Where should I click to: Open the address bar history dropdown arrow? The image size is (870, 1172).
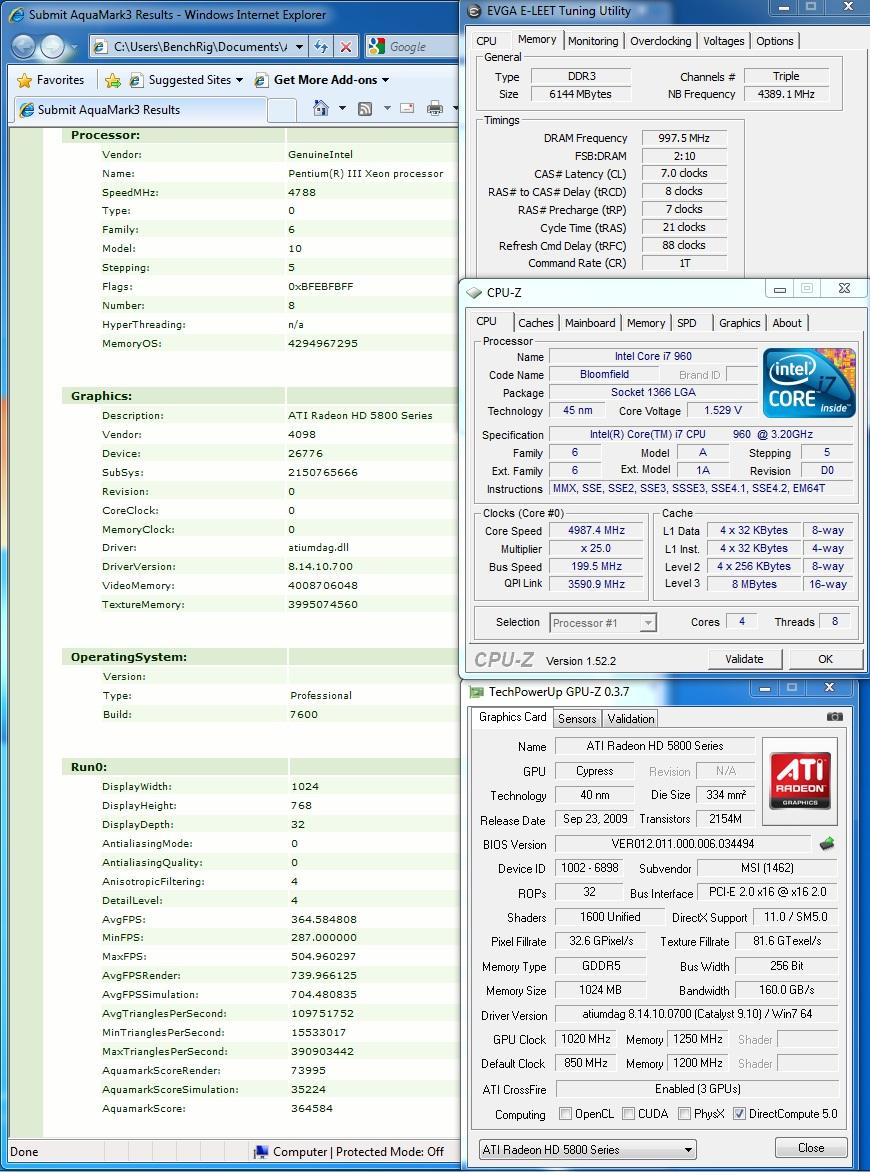pyautogui.click(x=299, y=47)
